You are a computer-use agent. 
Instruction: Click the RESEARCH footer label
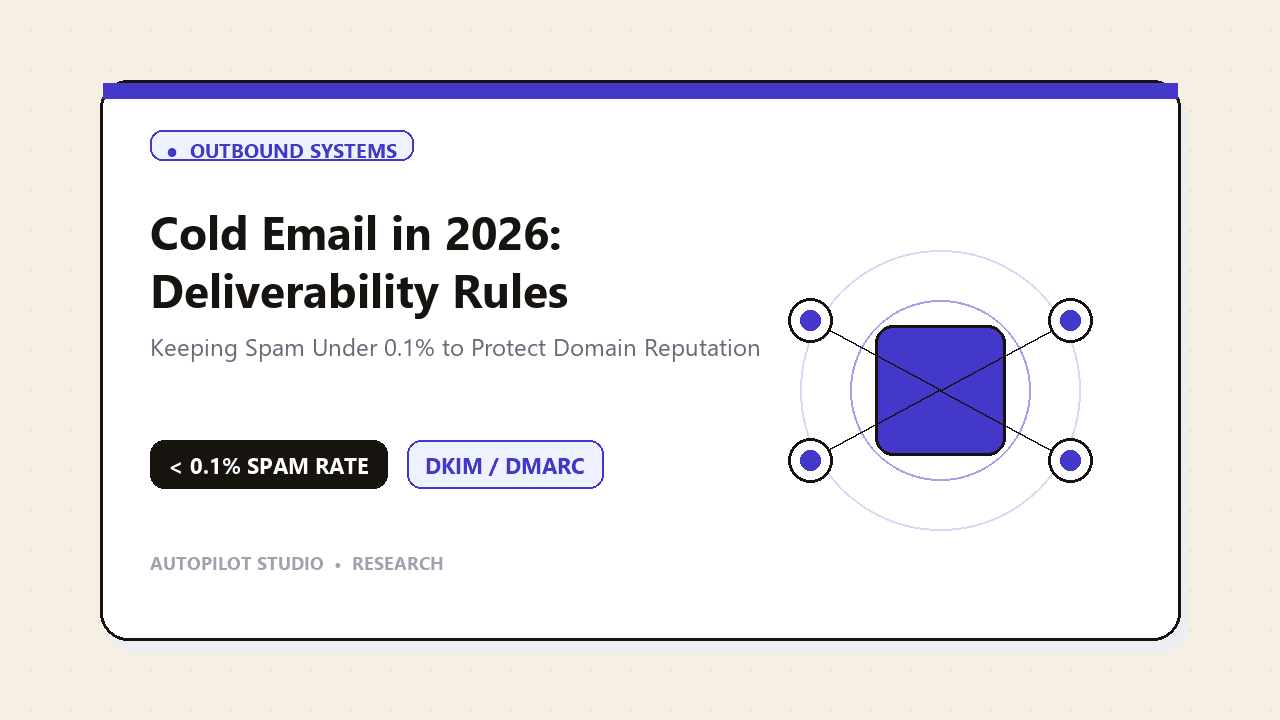pos(397,564)
